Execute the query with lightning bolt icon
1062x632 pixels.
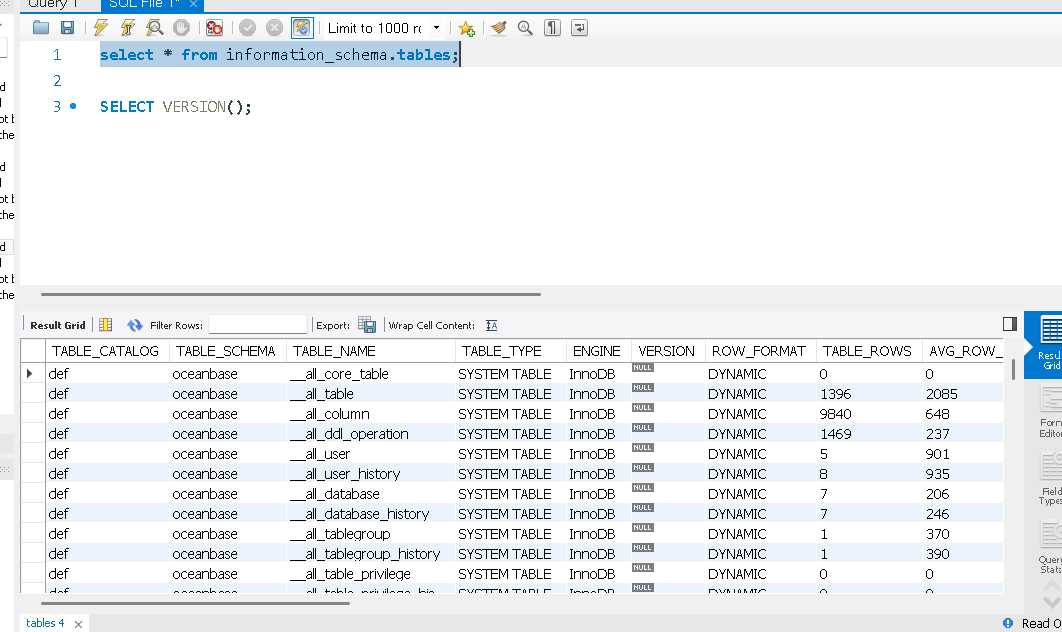pyautogui.click(x=101, y=28)
